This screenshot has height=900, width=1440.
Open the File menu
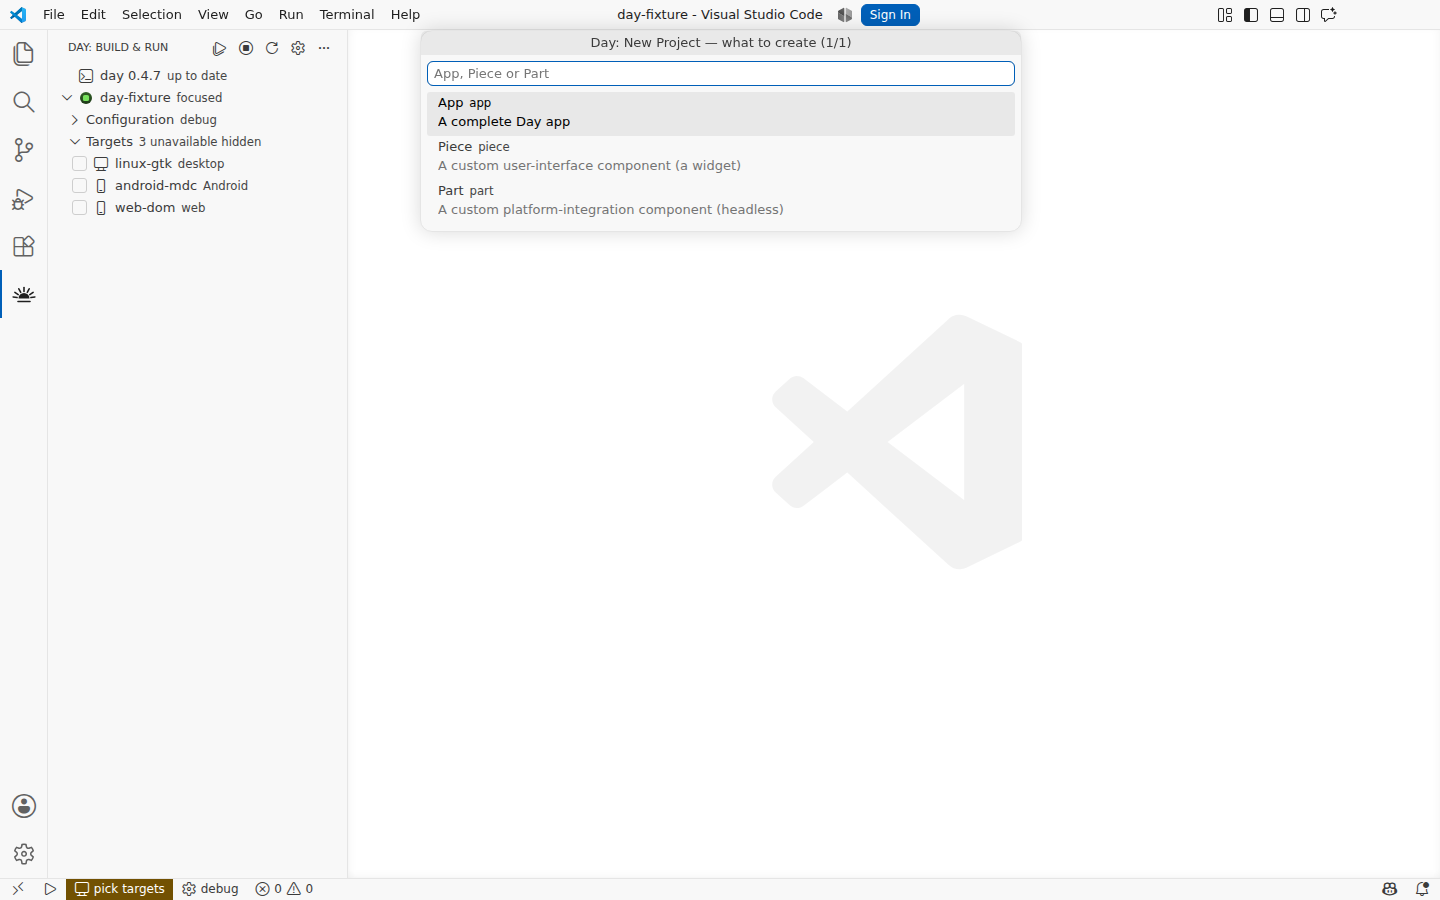54,15
